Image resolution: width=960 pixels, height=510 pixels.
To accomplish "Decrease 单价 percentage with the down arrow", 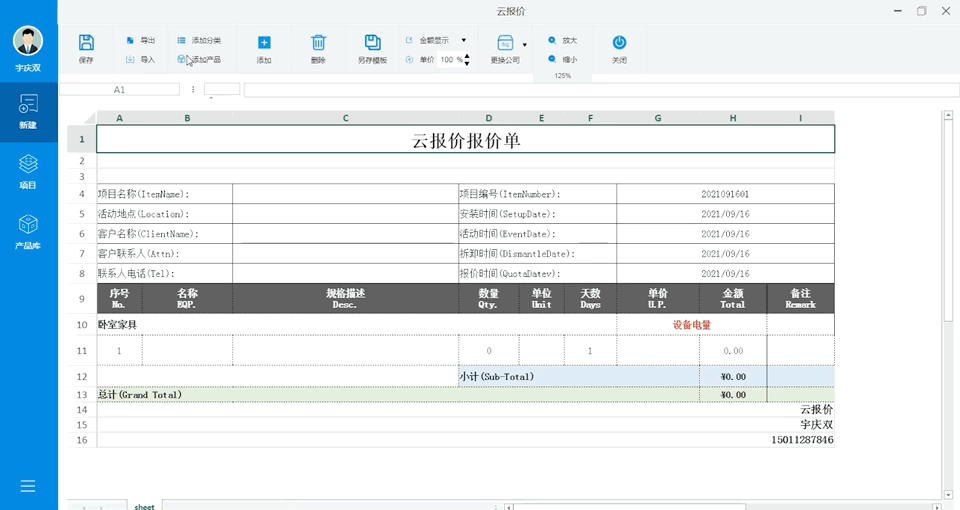I will (x=467, y=63).
